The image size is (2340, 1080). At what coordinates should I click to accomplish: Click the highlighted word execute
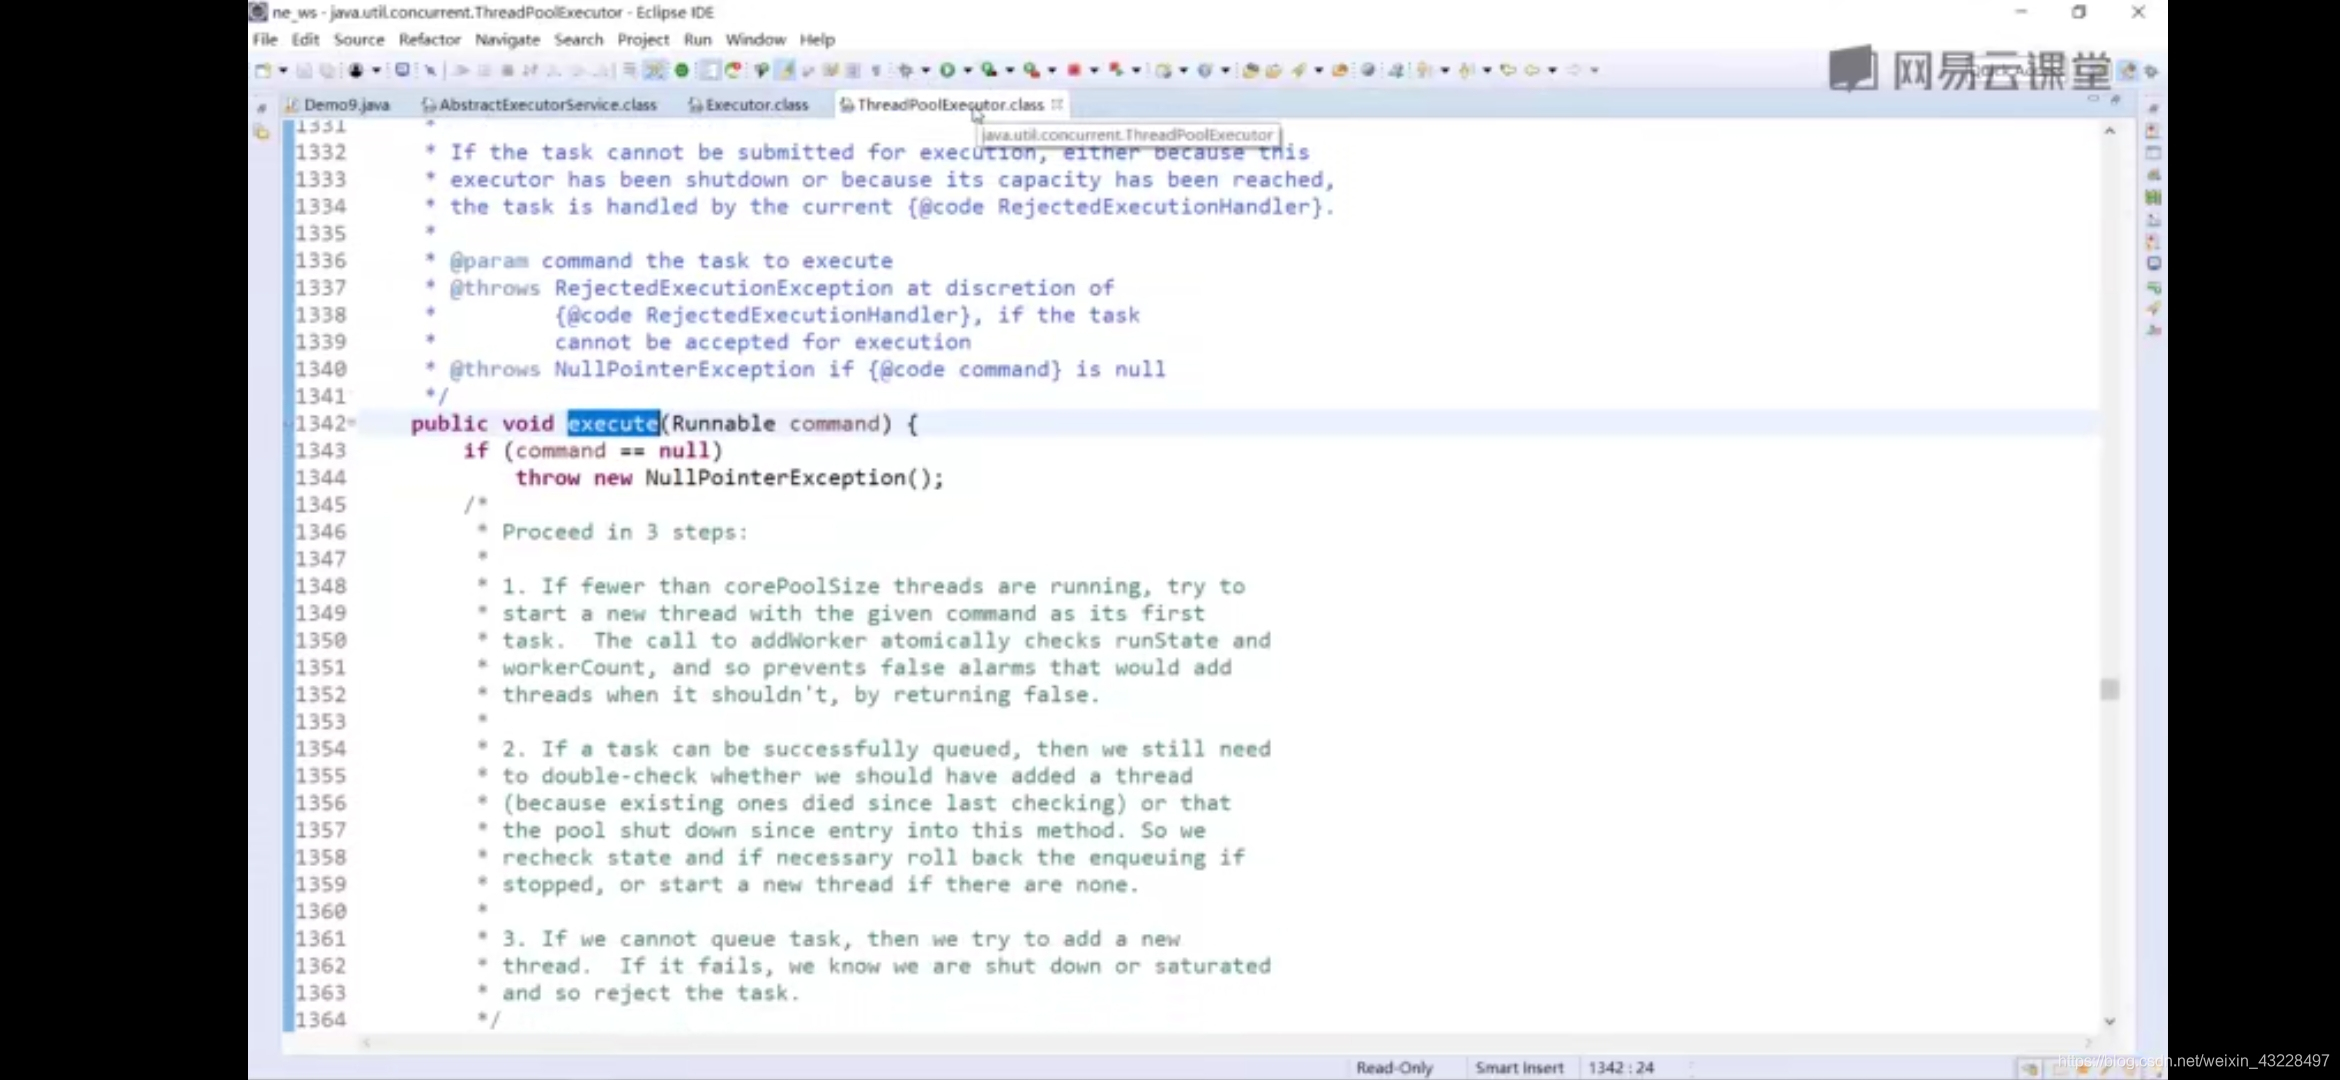[x=613, y=424]
